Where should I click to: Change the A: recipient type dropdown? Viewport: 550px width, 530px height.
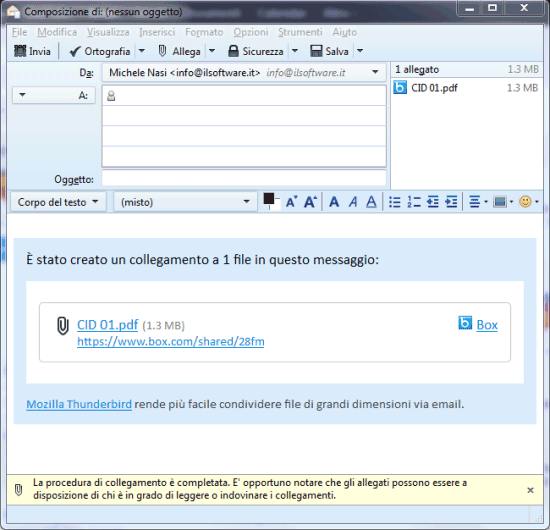(x=54, y=95)
